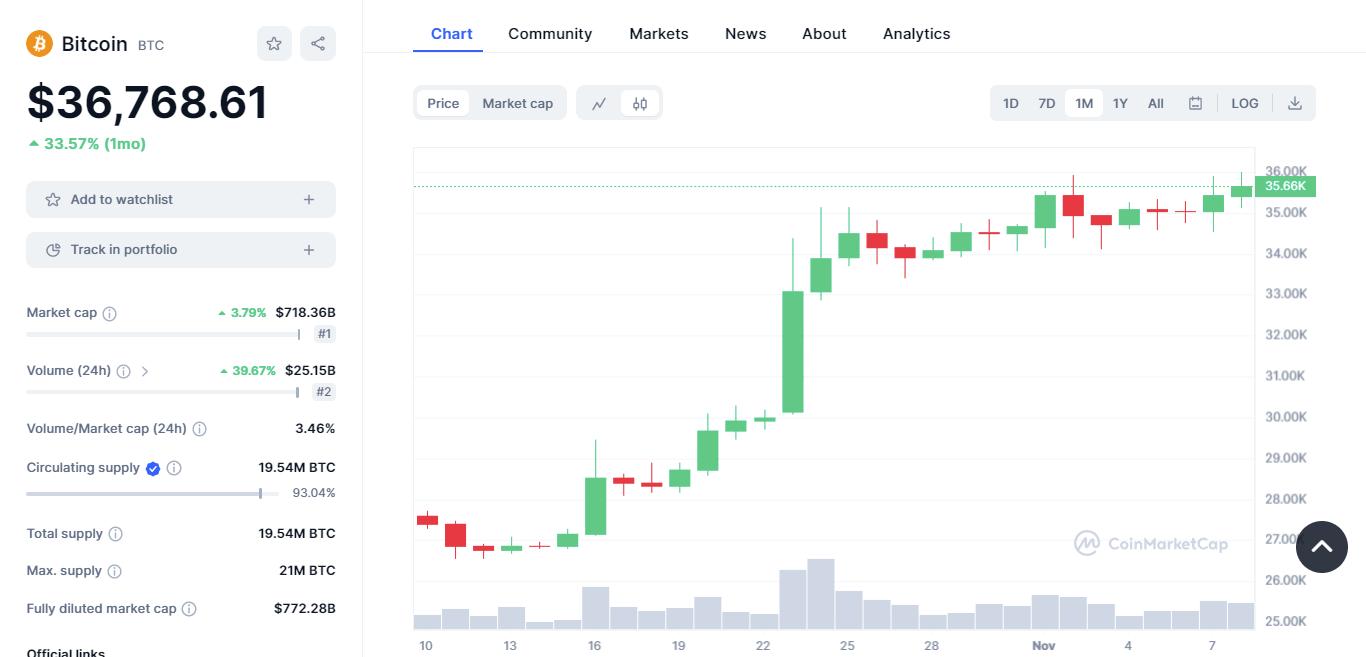Show Max. supply info icon
The height and width of the screenshot is (657, 1366).
(x=114, y=571)
